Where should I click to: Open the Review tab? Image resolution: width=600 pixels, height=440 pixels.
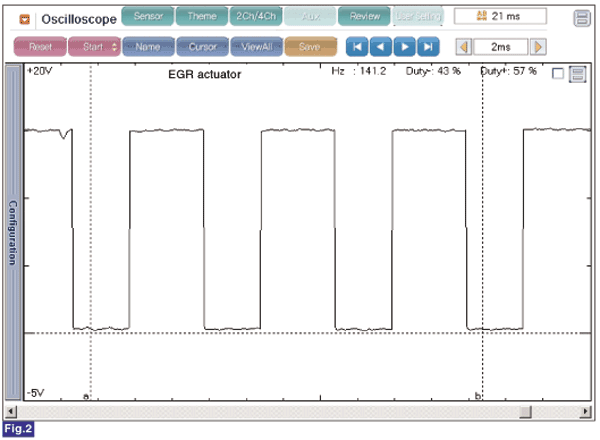click(x=365, y=16)
